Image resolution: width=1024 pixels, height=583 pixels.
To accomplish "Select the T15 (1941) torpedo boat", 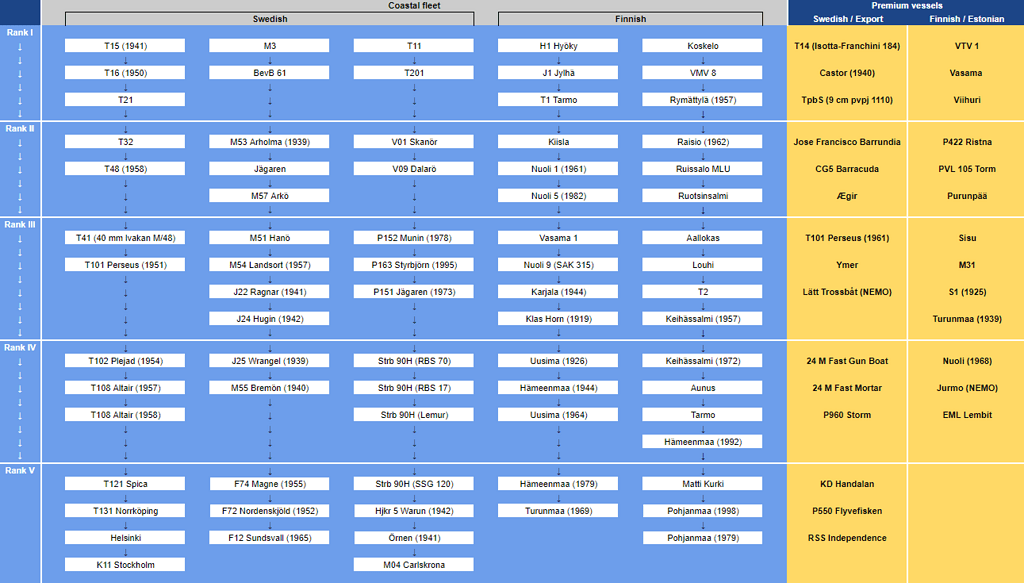I will [124, 44].
